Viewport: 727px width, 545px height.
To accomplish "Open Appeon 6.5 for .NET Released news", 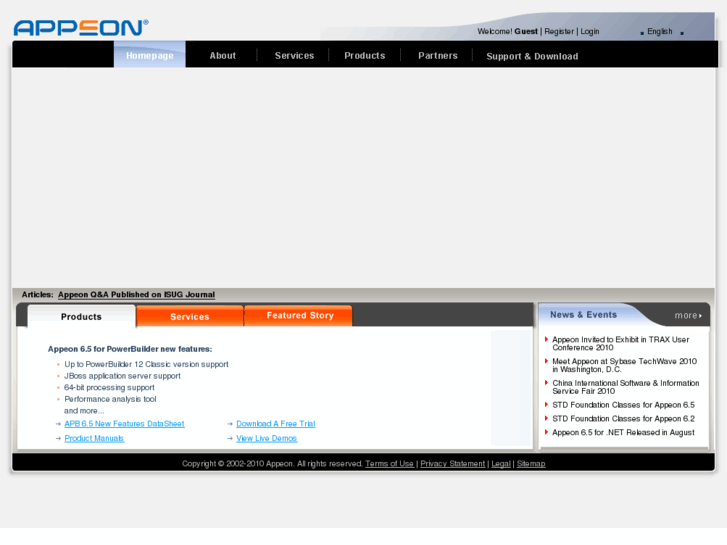I will tap(623, 432).
